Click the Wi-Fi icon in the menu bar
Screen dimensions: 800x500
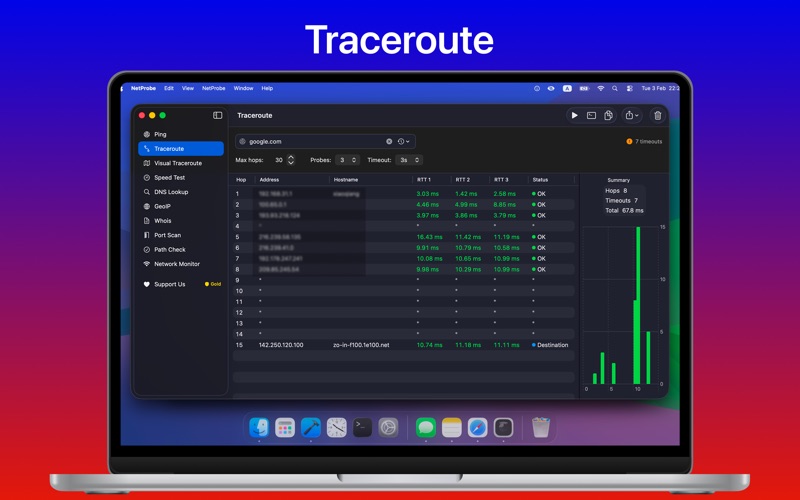(601, 88)
